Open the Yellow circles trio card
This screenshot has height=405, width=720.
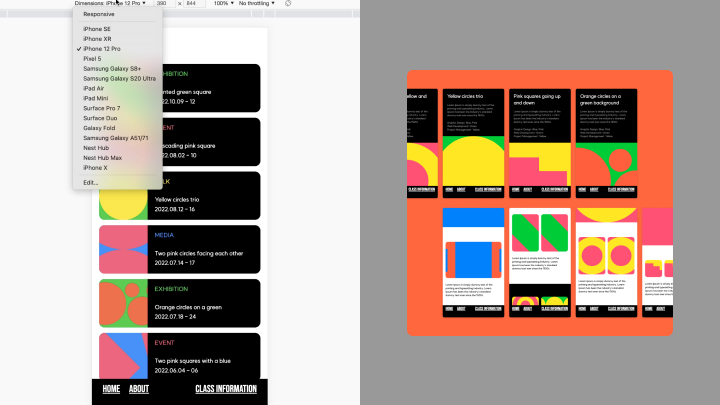180,196
